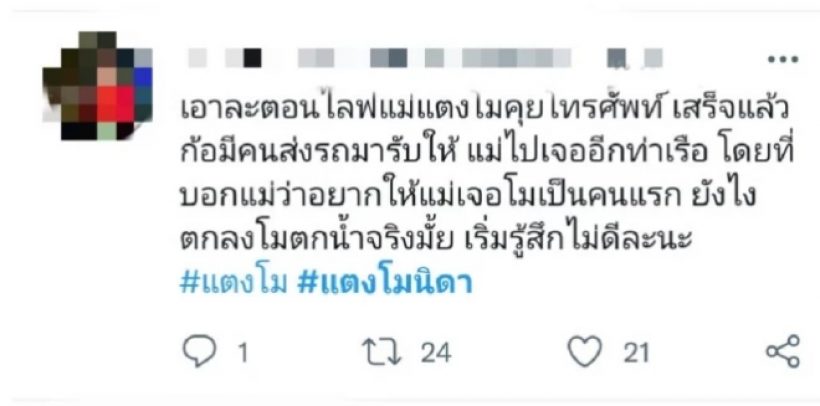820x406 pixels.
Task: Retweet this post using the retweet arrows
Action: pyautogui.click(x=382, y=352)
